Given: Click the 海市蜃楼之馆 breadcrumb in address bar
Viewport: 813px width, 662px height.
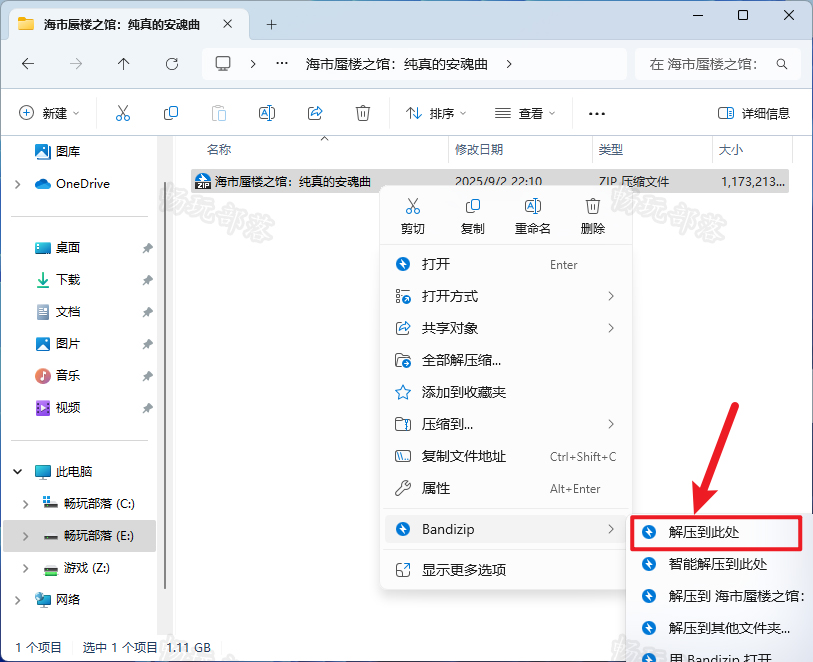Looking at the screenshot, I should click(397, 64).
